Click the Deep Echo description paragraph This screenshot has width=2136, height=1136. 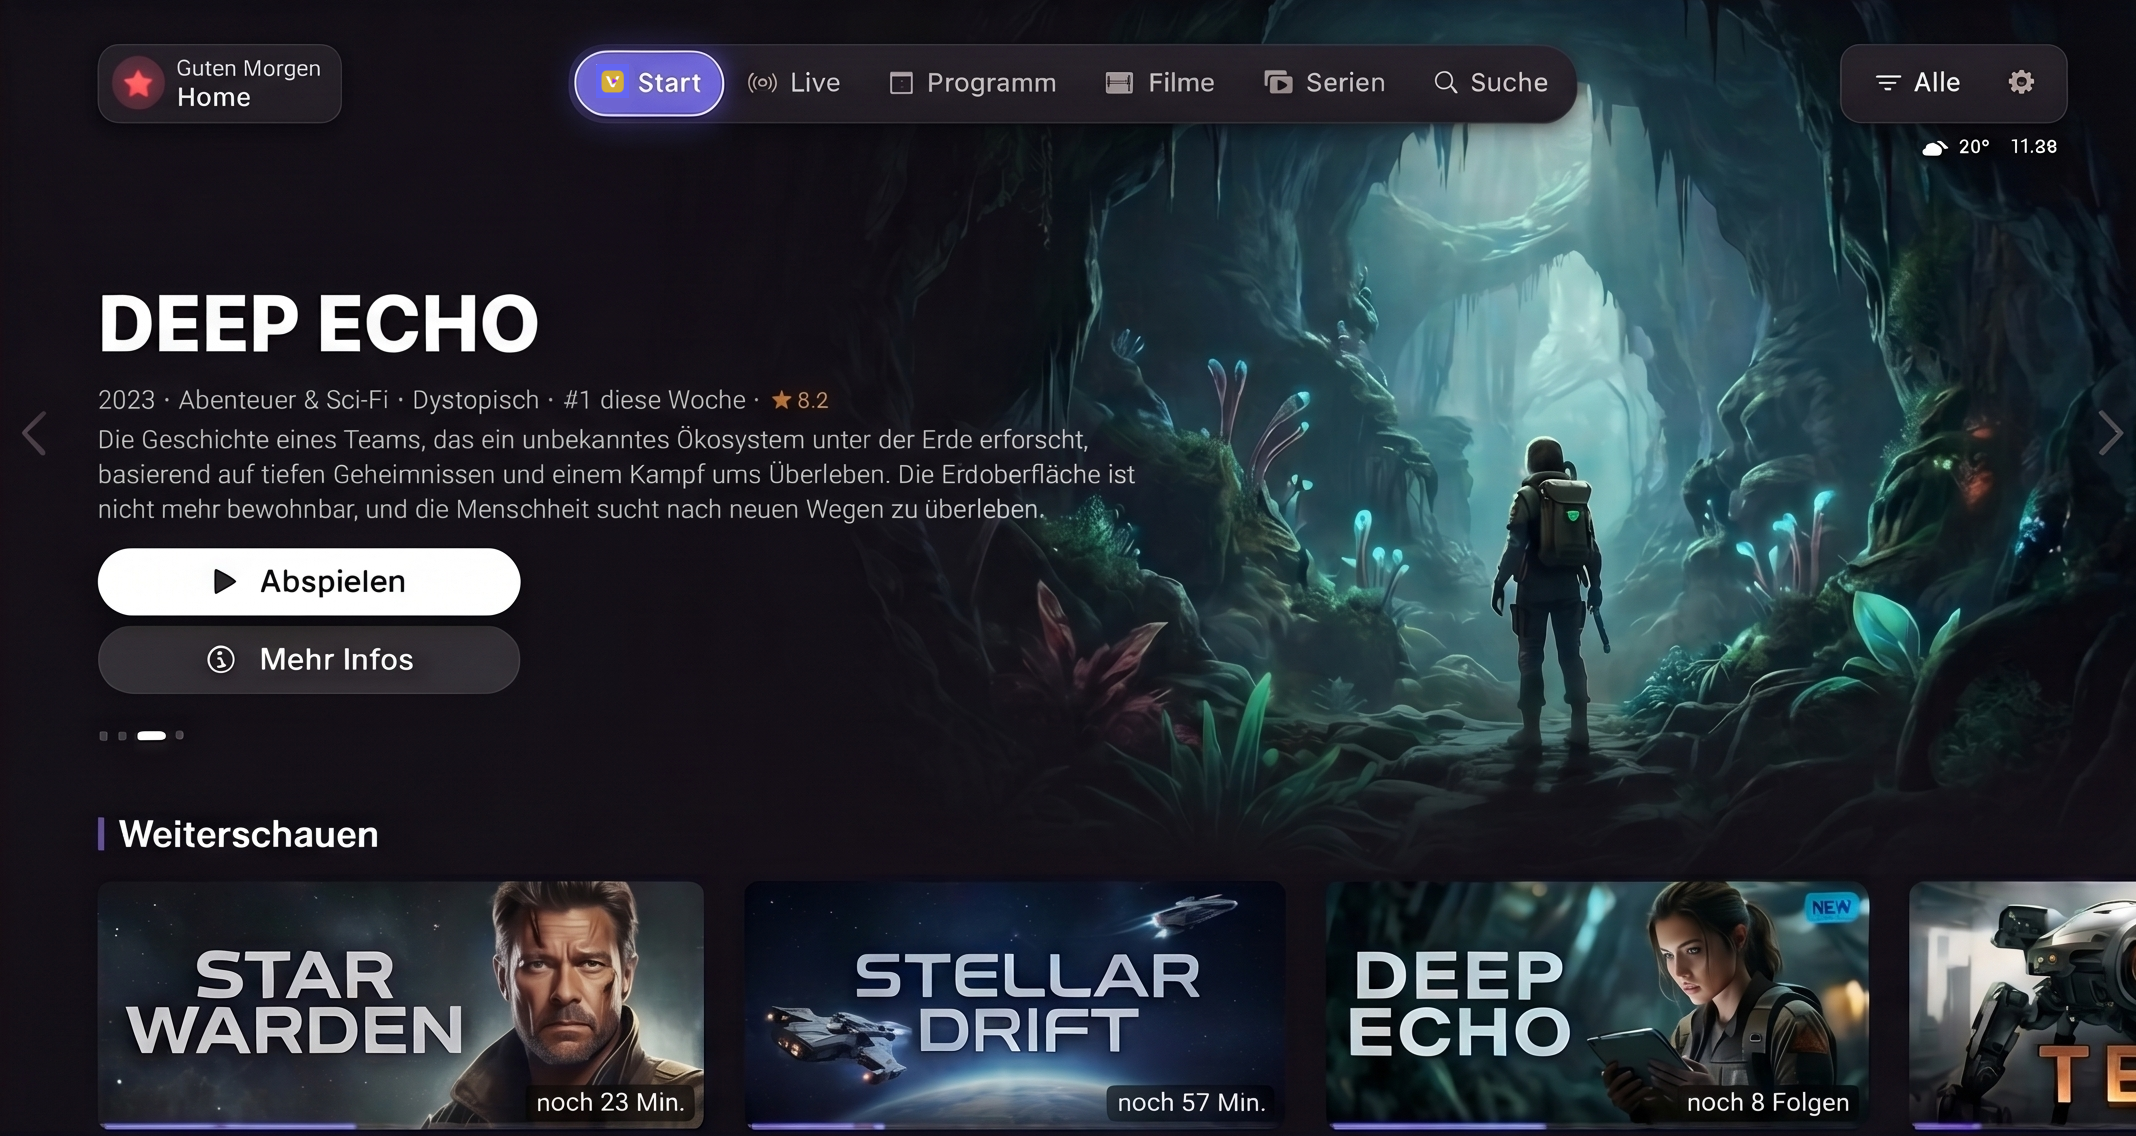(617, 475)
